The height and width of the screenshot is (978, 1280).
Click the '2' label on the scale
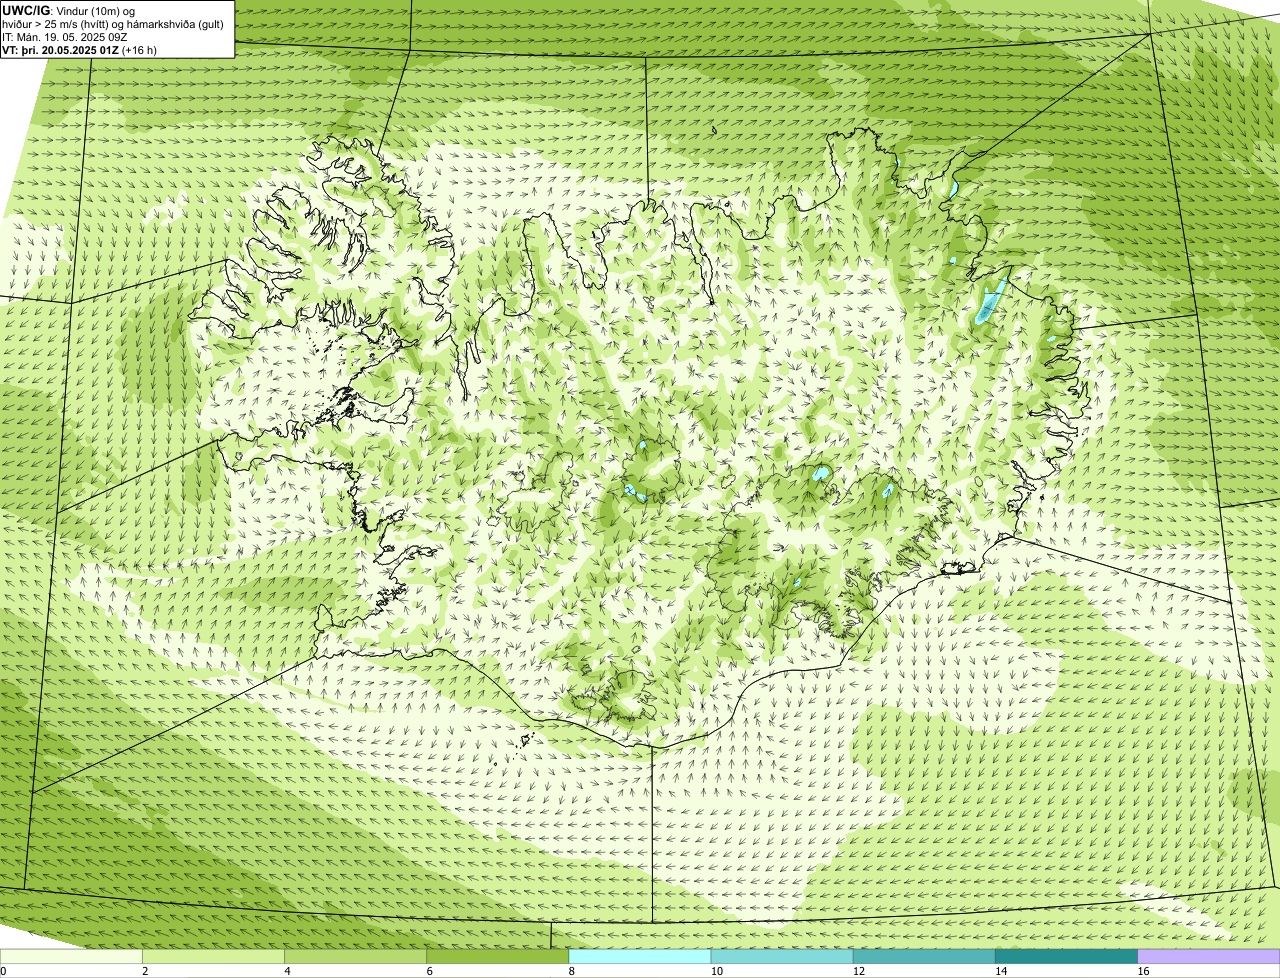pyautogui.click(x=145, y=971)
